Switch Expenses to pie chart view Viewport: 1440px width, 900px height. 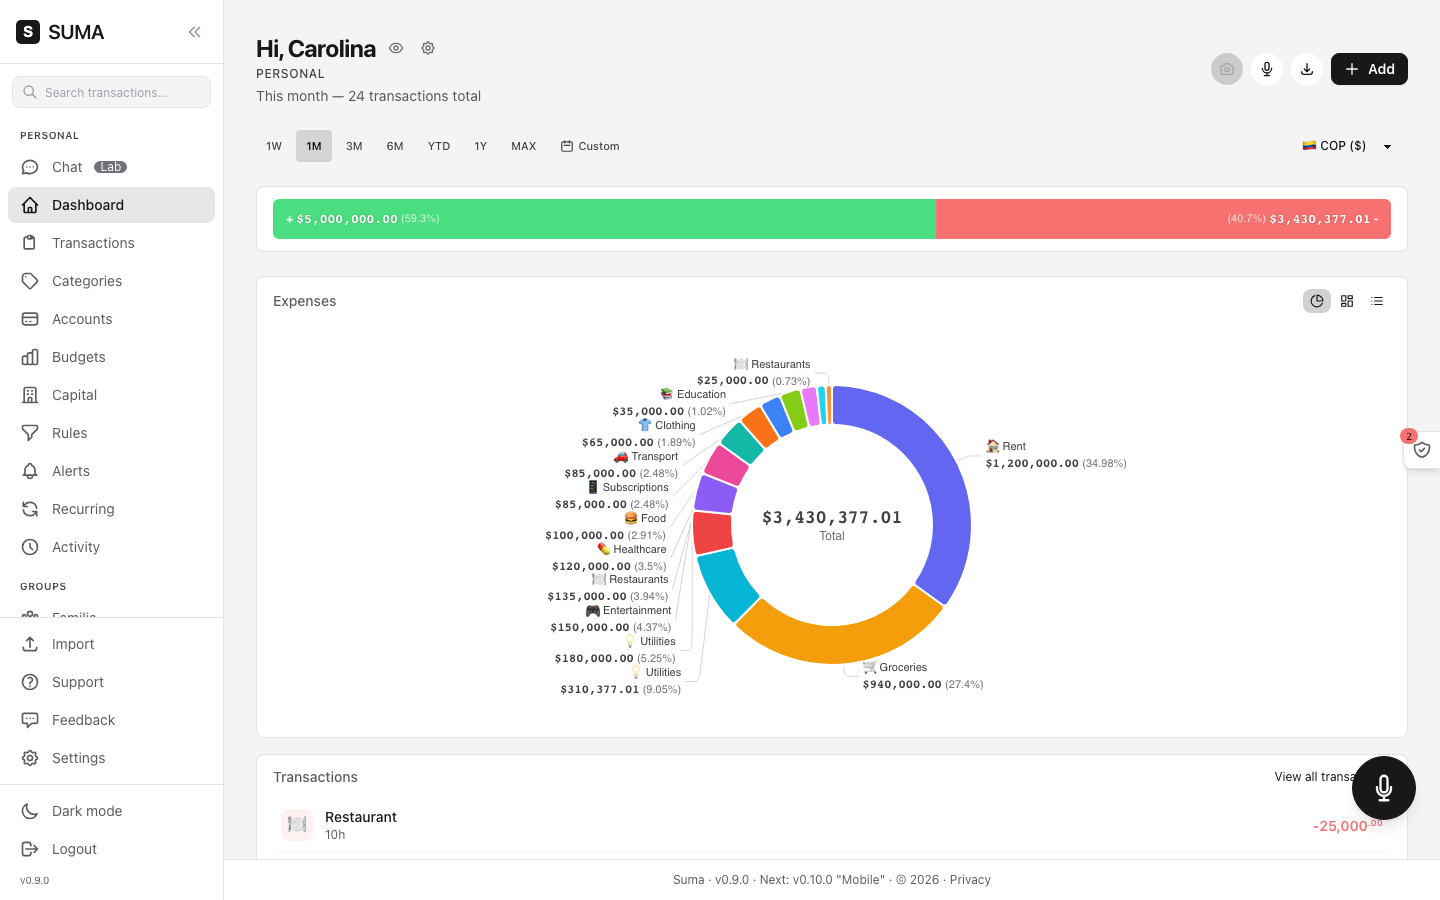coord(1317,301)
